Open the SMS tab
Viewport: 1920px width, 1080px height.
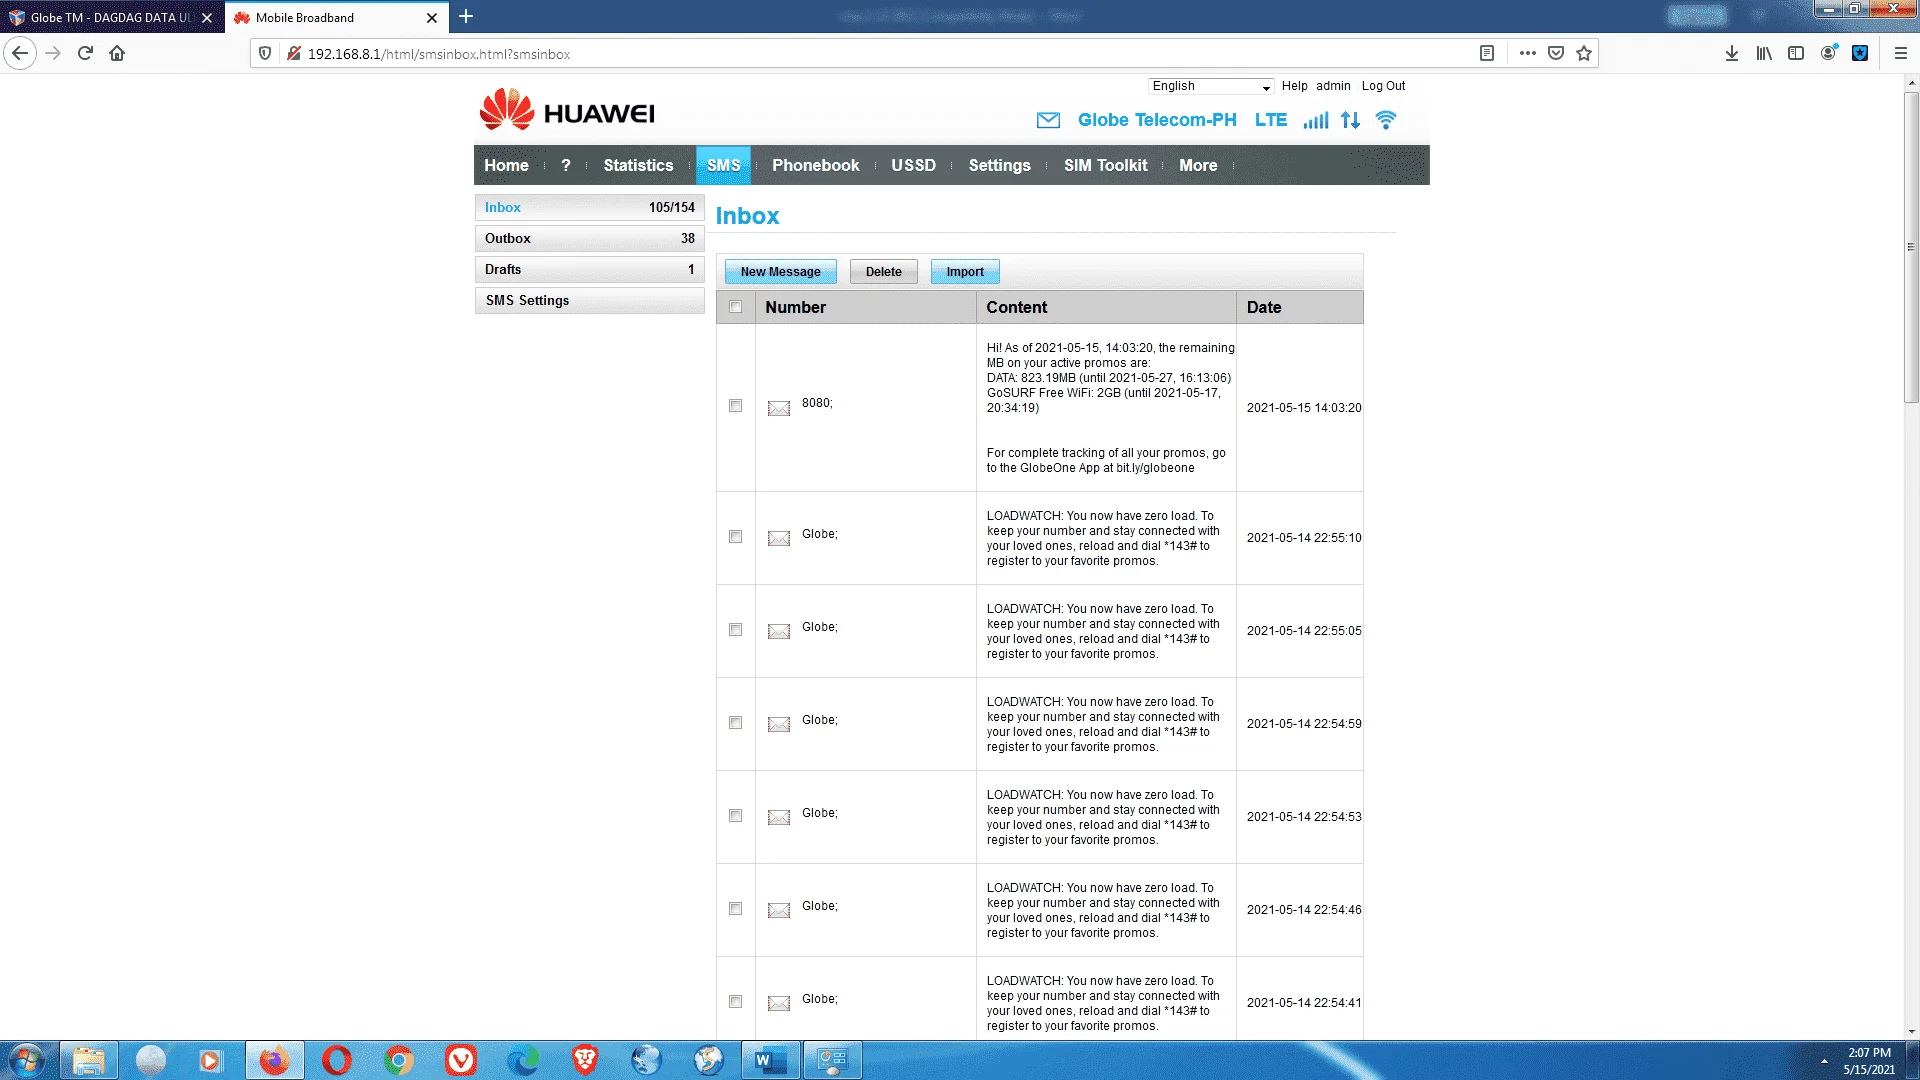coord(723,165)
